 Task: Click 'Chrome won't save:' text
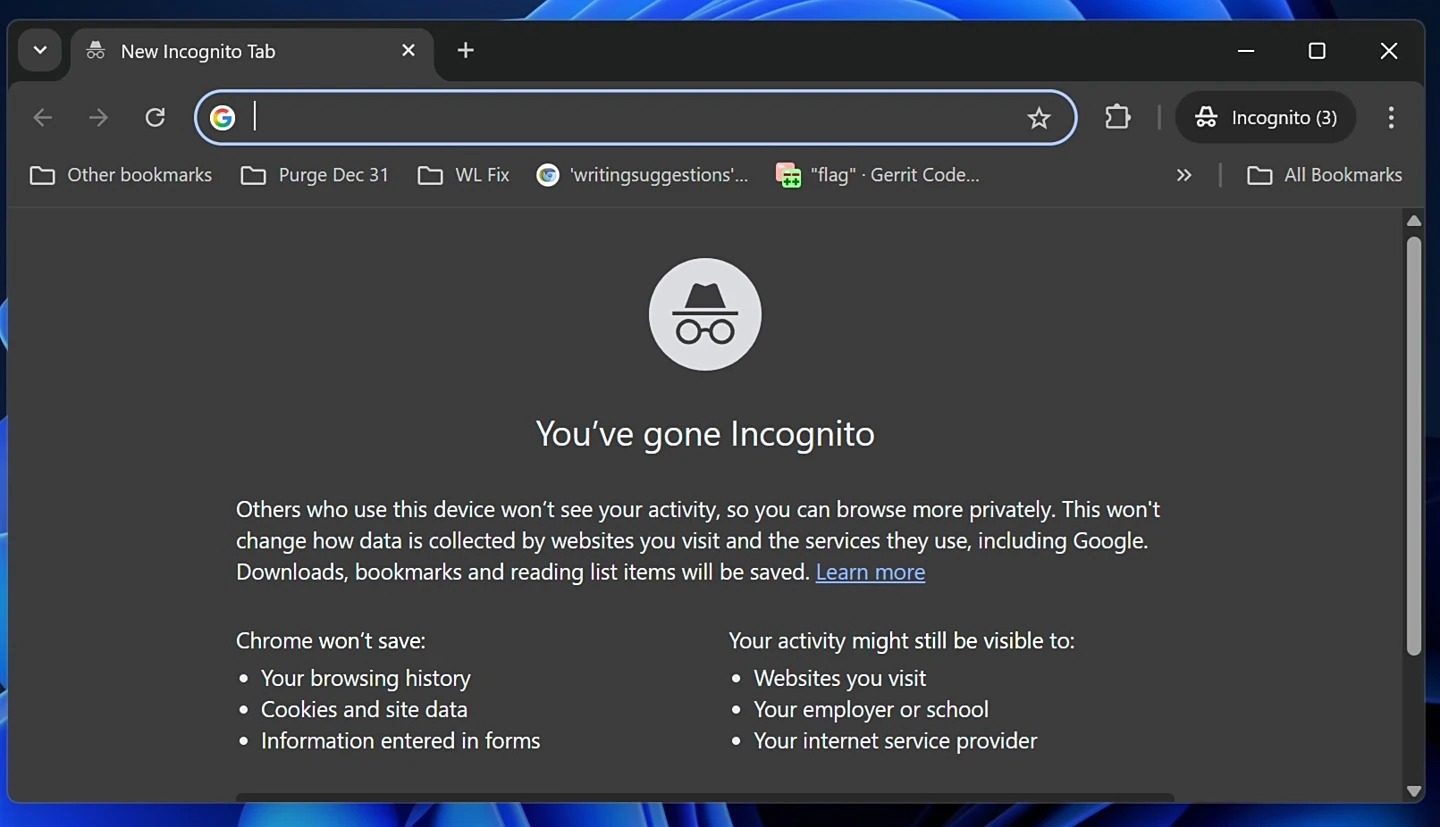331,640
